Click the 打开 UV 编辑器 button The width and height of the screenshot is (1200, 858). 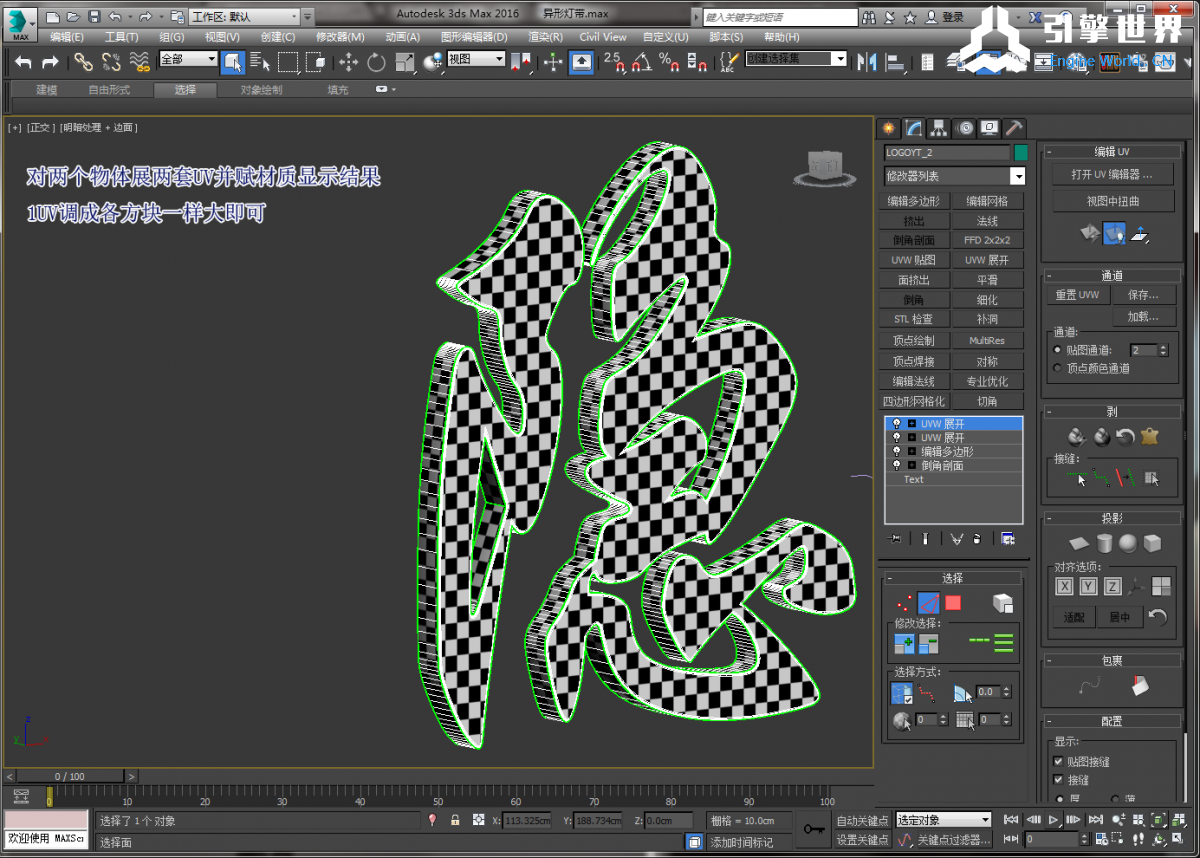tap(1112, 174)
